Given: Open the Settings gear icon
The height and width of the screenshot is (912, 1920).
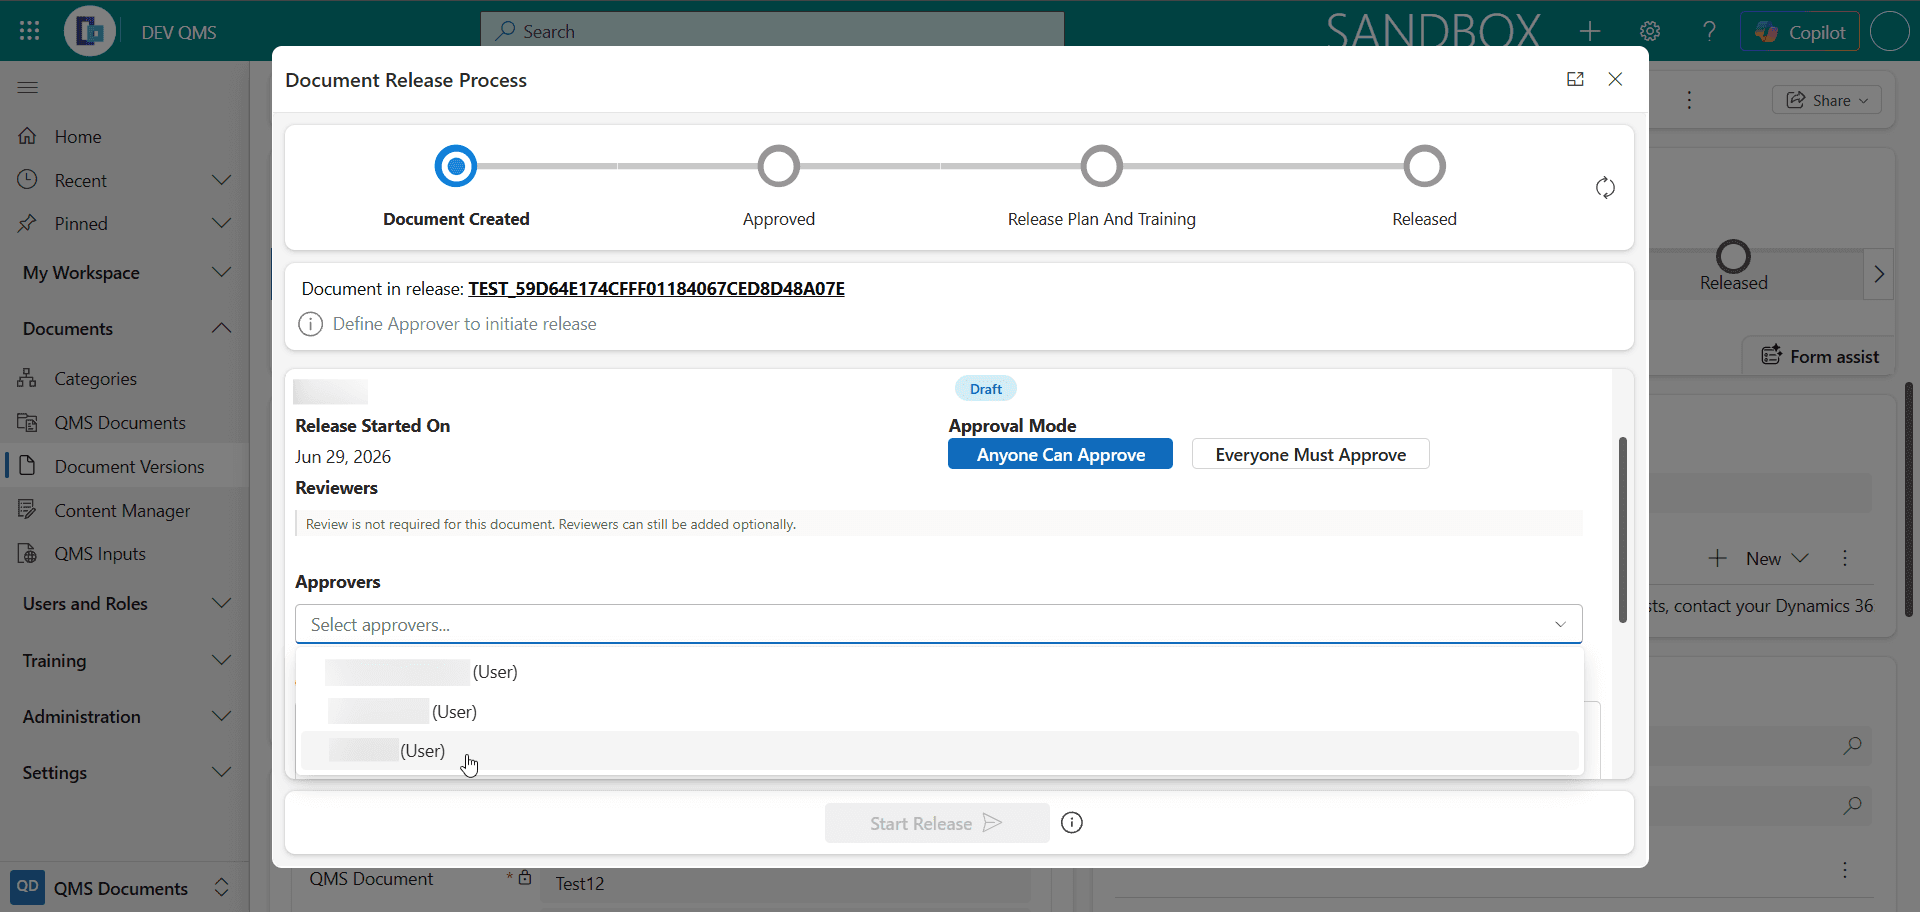Looking at the screenshot, I should (x=1650, y=31).
